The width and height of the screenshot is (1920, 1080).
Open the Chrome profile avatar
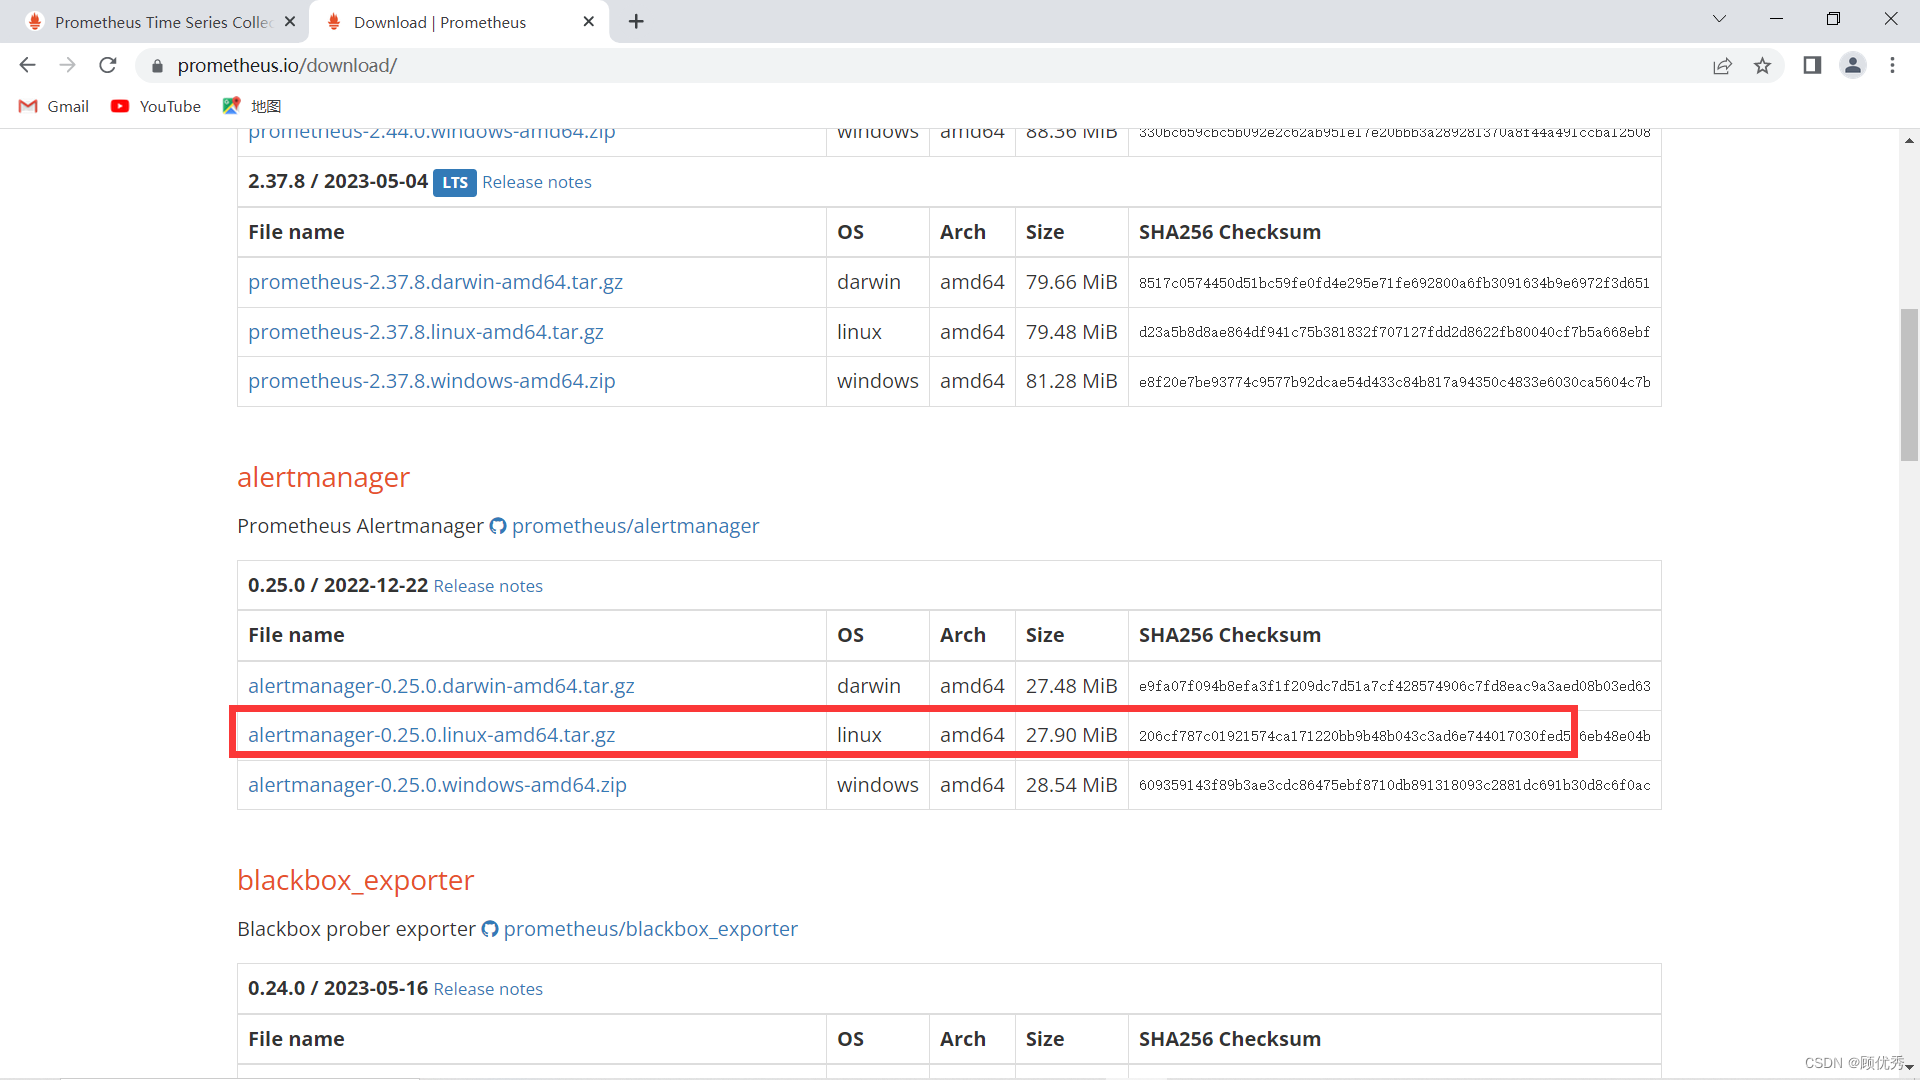(x=1853, y=65)
